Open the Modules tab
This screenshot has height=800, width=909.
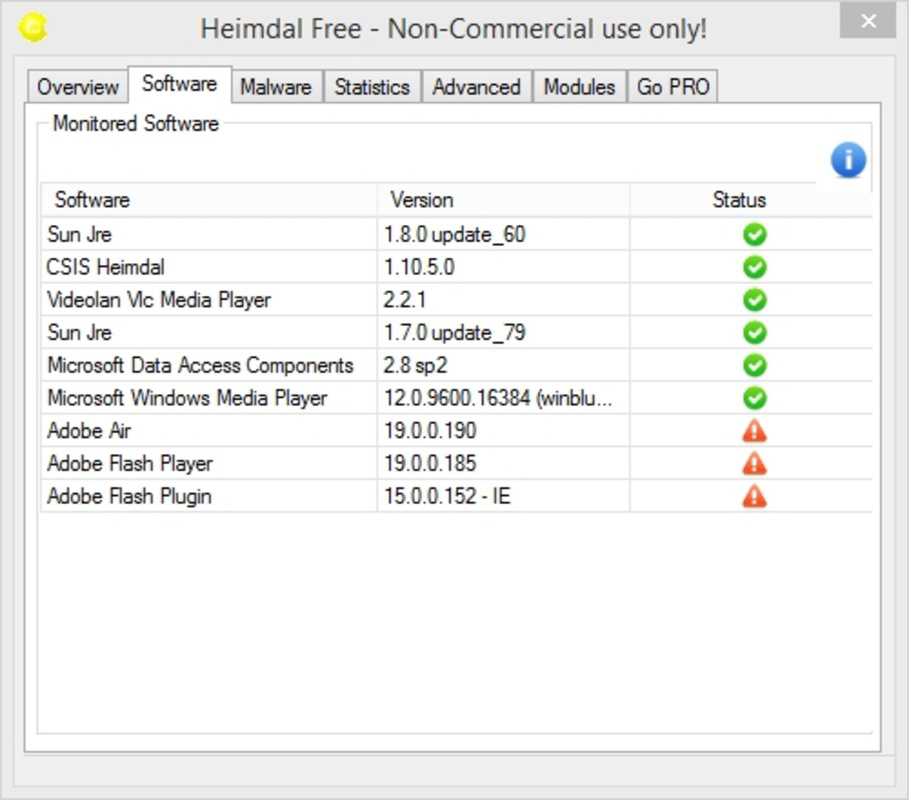click(x=579, y=87)
